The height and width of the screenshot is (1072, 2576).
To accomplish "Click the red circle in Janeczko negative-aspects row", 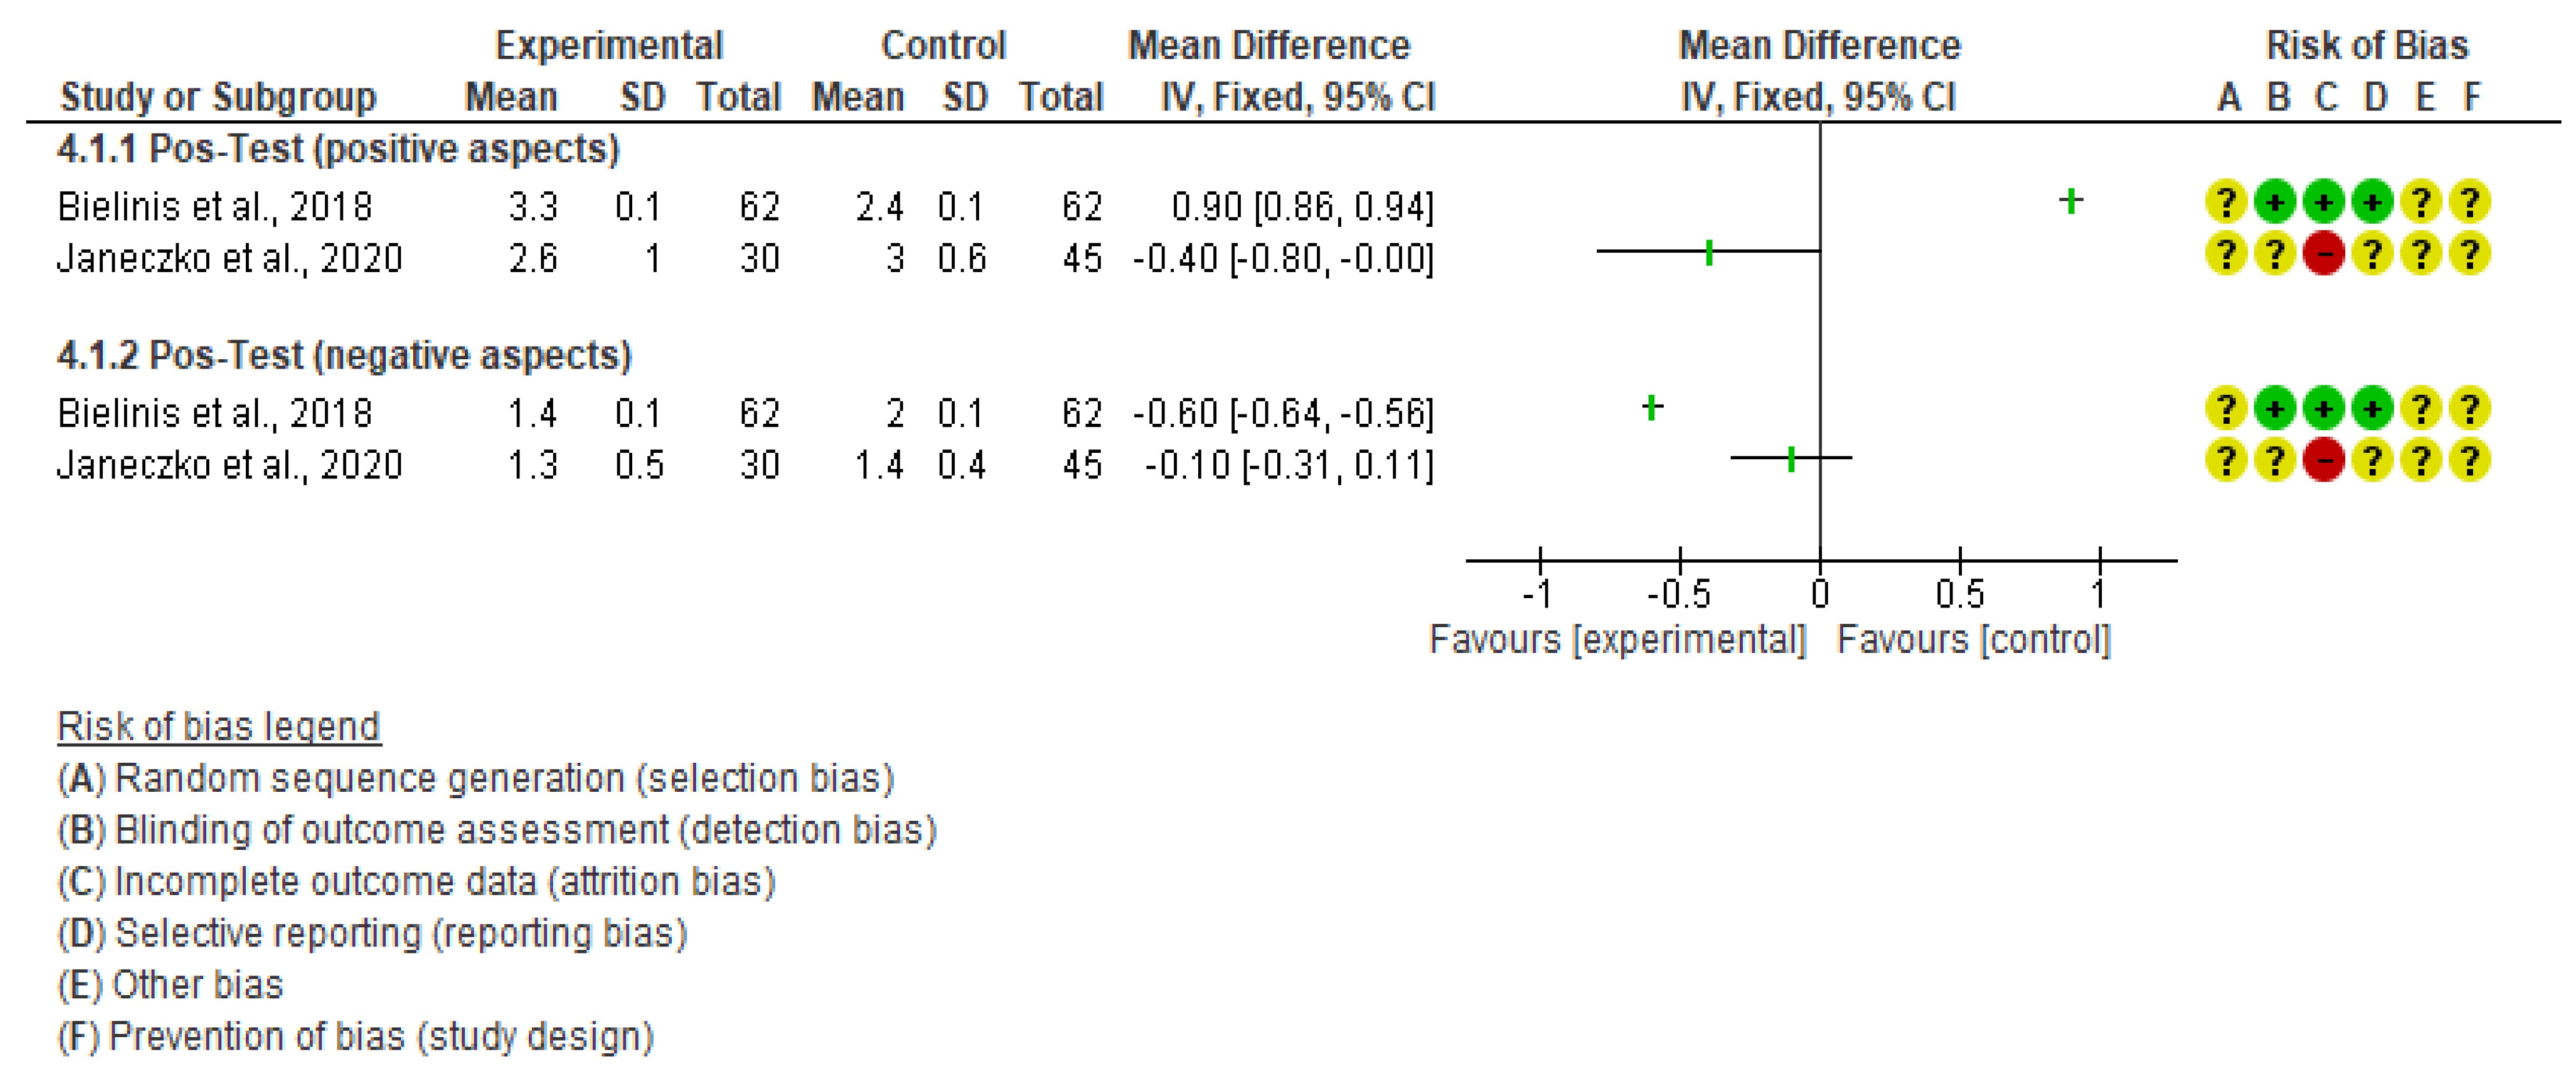I will coord(2323,461).
